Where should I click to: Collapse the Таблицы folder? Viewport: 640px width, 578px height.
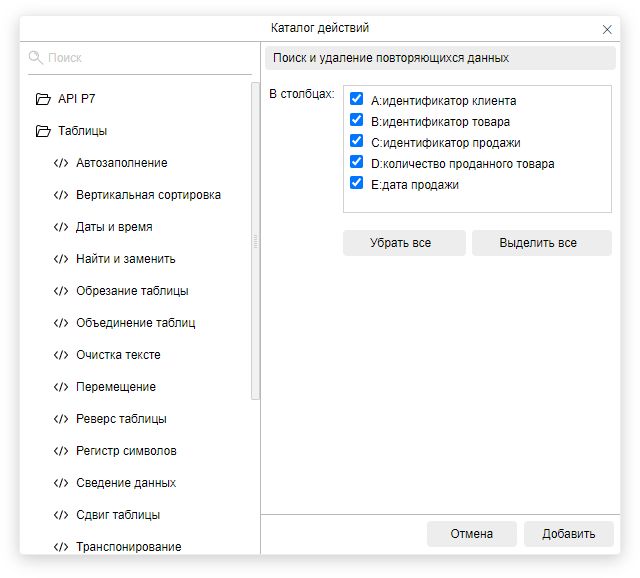(43, 131)
